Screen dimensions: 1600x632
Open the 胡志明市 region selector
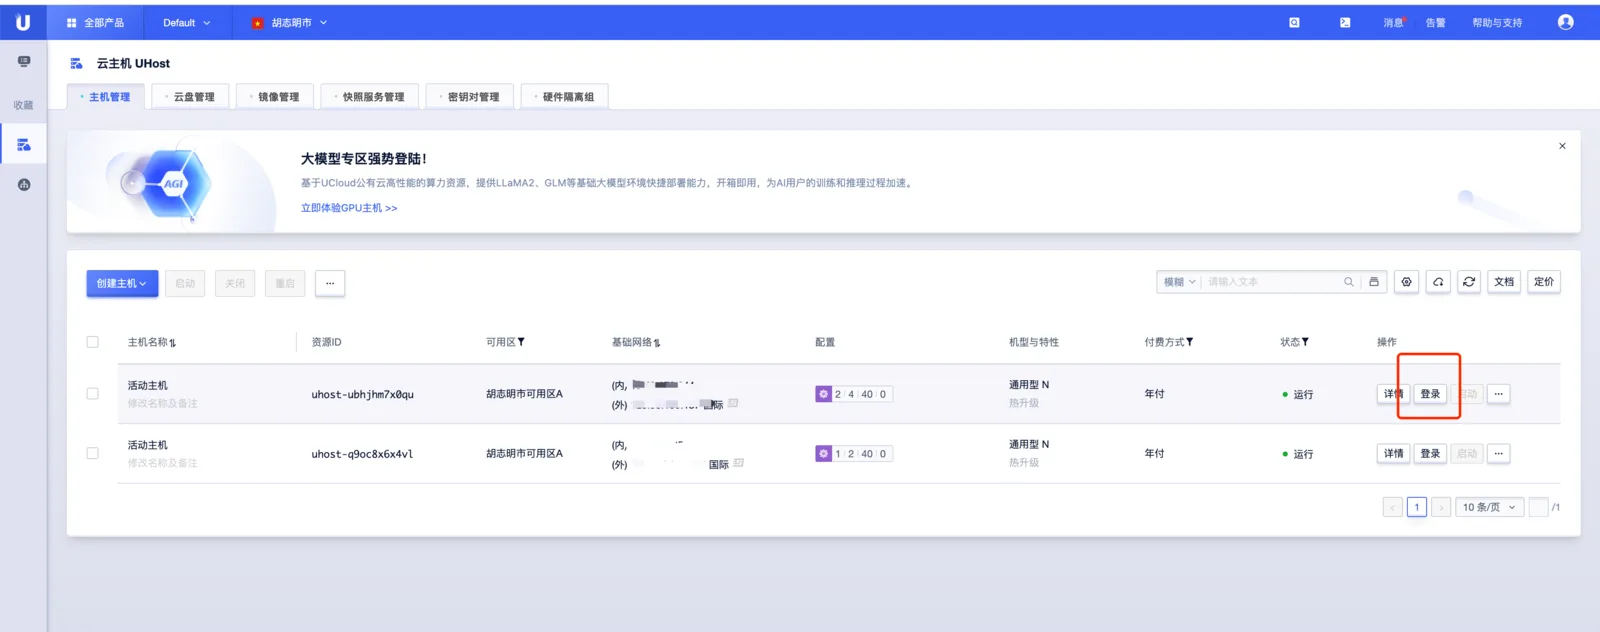point(289,22)
